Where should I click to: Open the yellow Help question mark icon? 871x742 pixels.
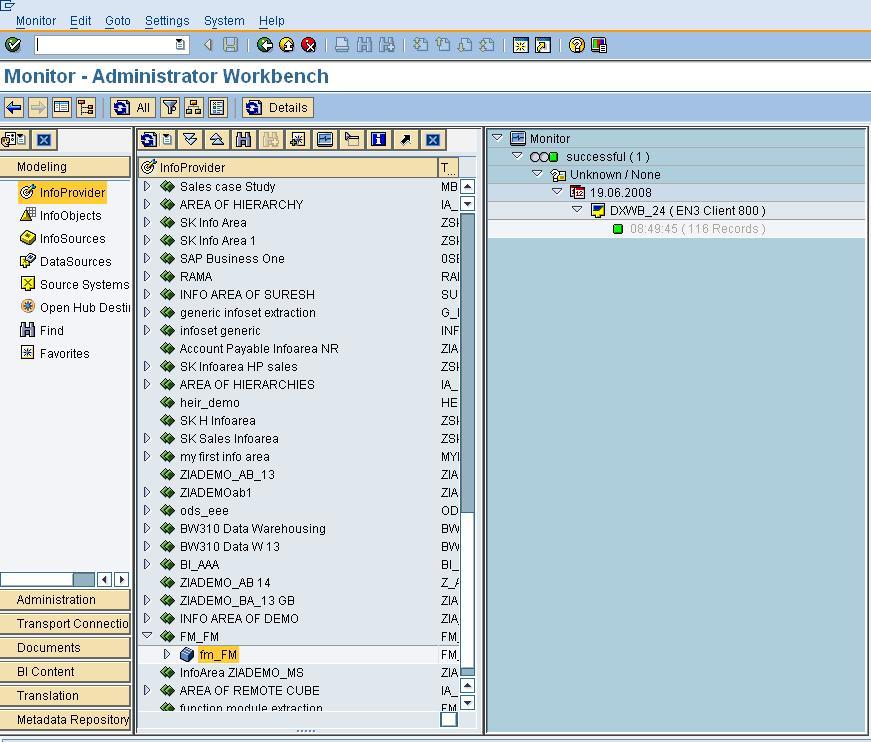[x=577, y=45]
